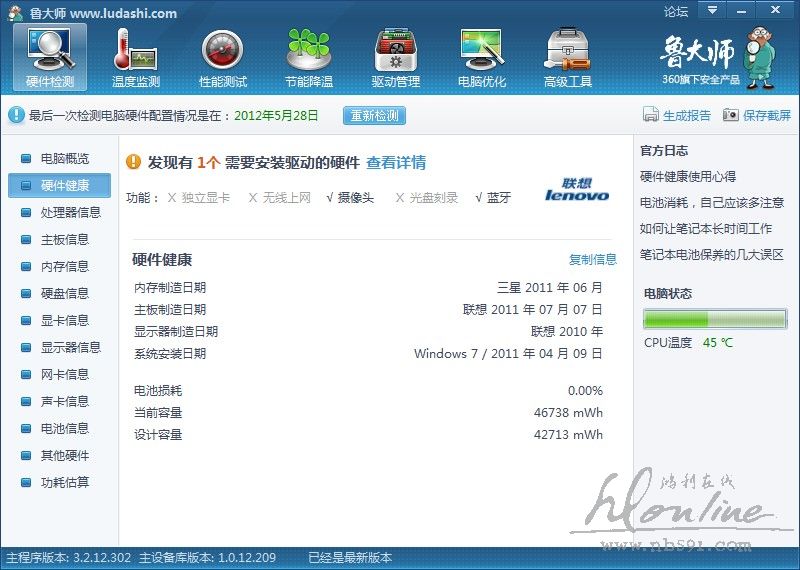Open the 高级工具 toolbox icon

point(567,57)
